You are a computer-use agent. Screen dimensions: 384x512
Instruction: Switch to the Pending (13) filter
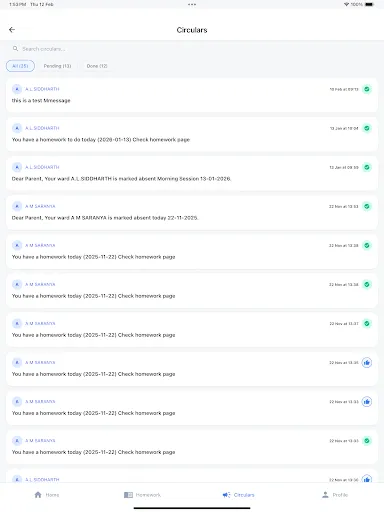[x=57, y=66]
